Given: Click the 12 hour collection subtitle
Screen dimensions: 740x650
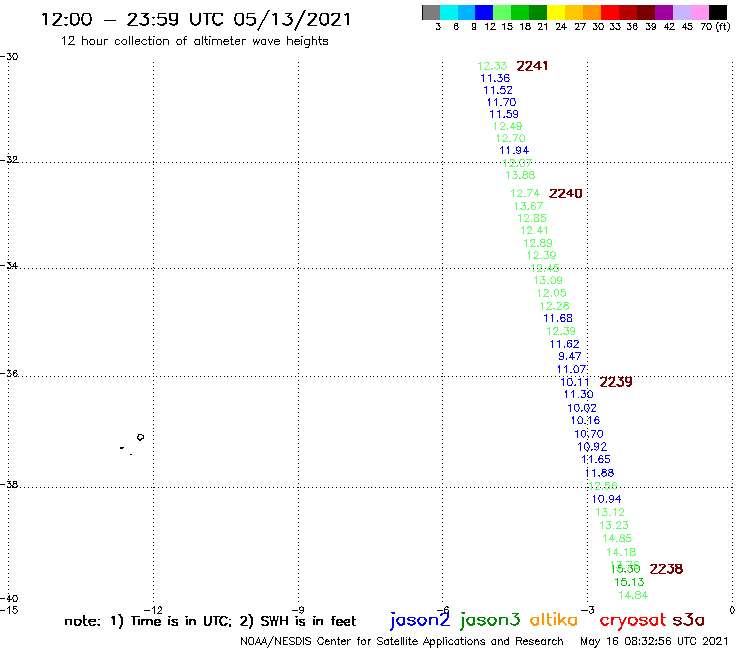Looking at the screenshot, I should pos(194,41).
